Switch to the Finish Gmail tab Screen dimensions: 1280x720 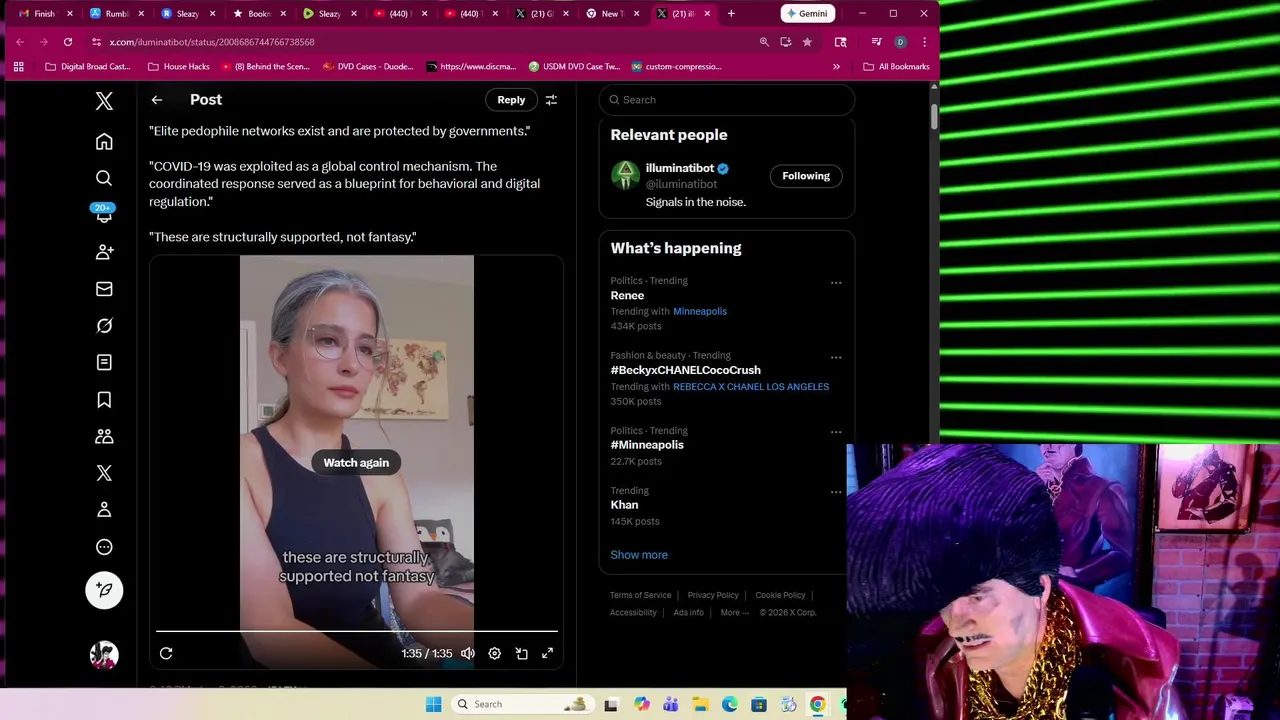point(46,14)
